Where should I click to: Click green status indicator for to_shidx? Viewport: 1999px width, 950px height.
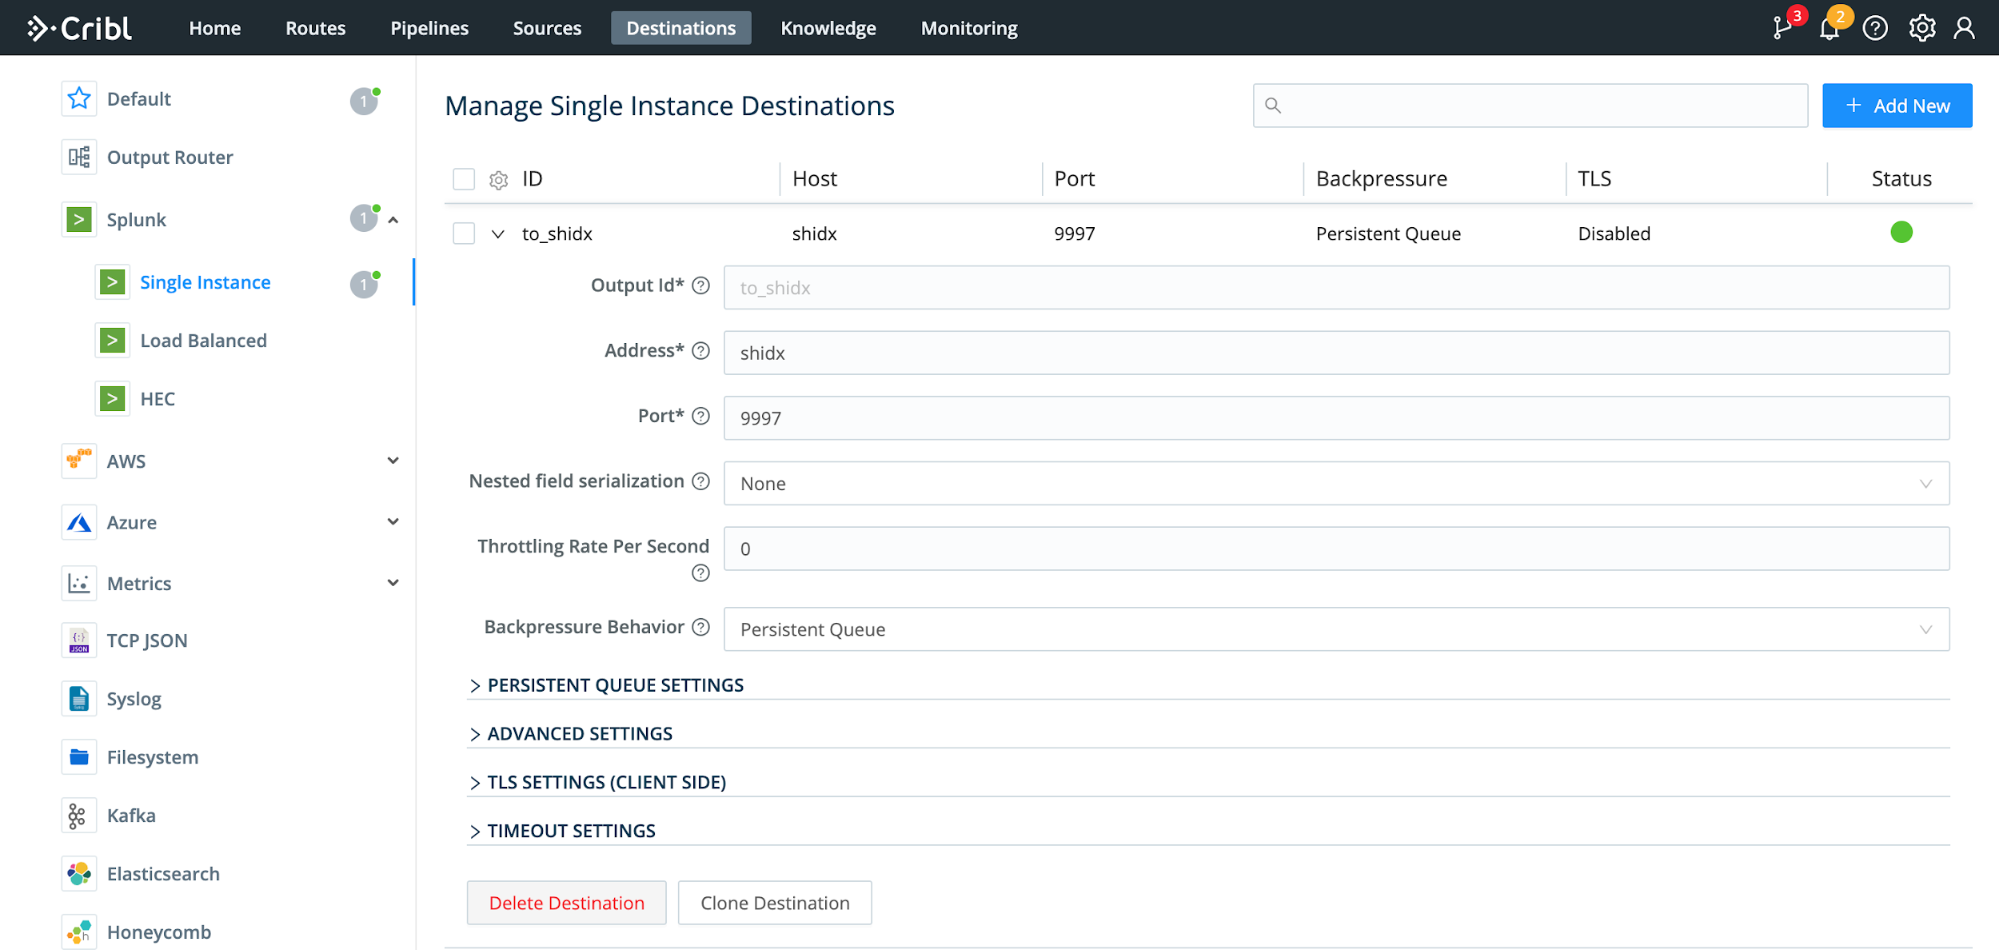[1901, 232]
